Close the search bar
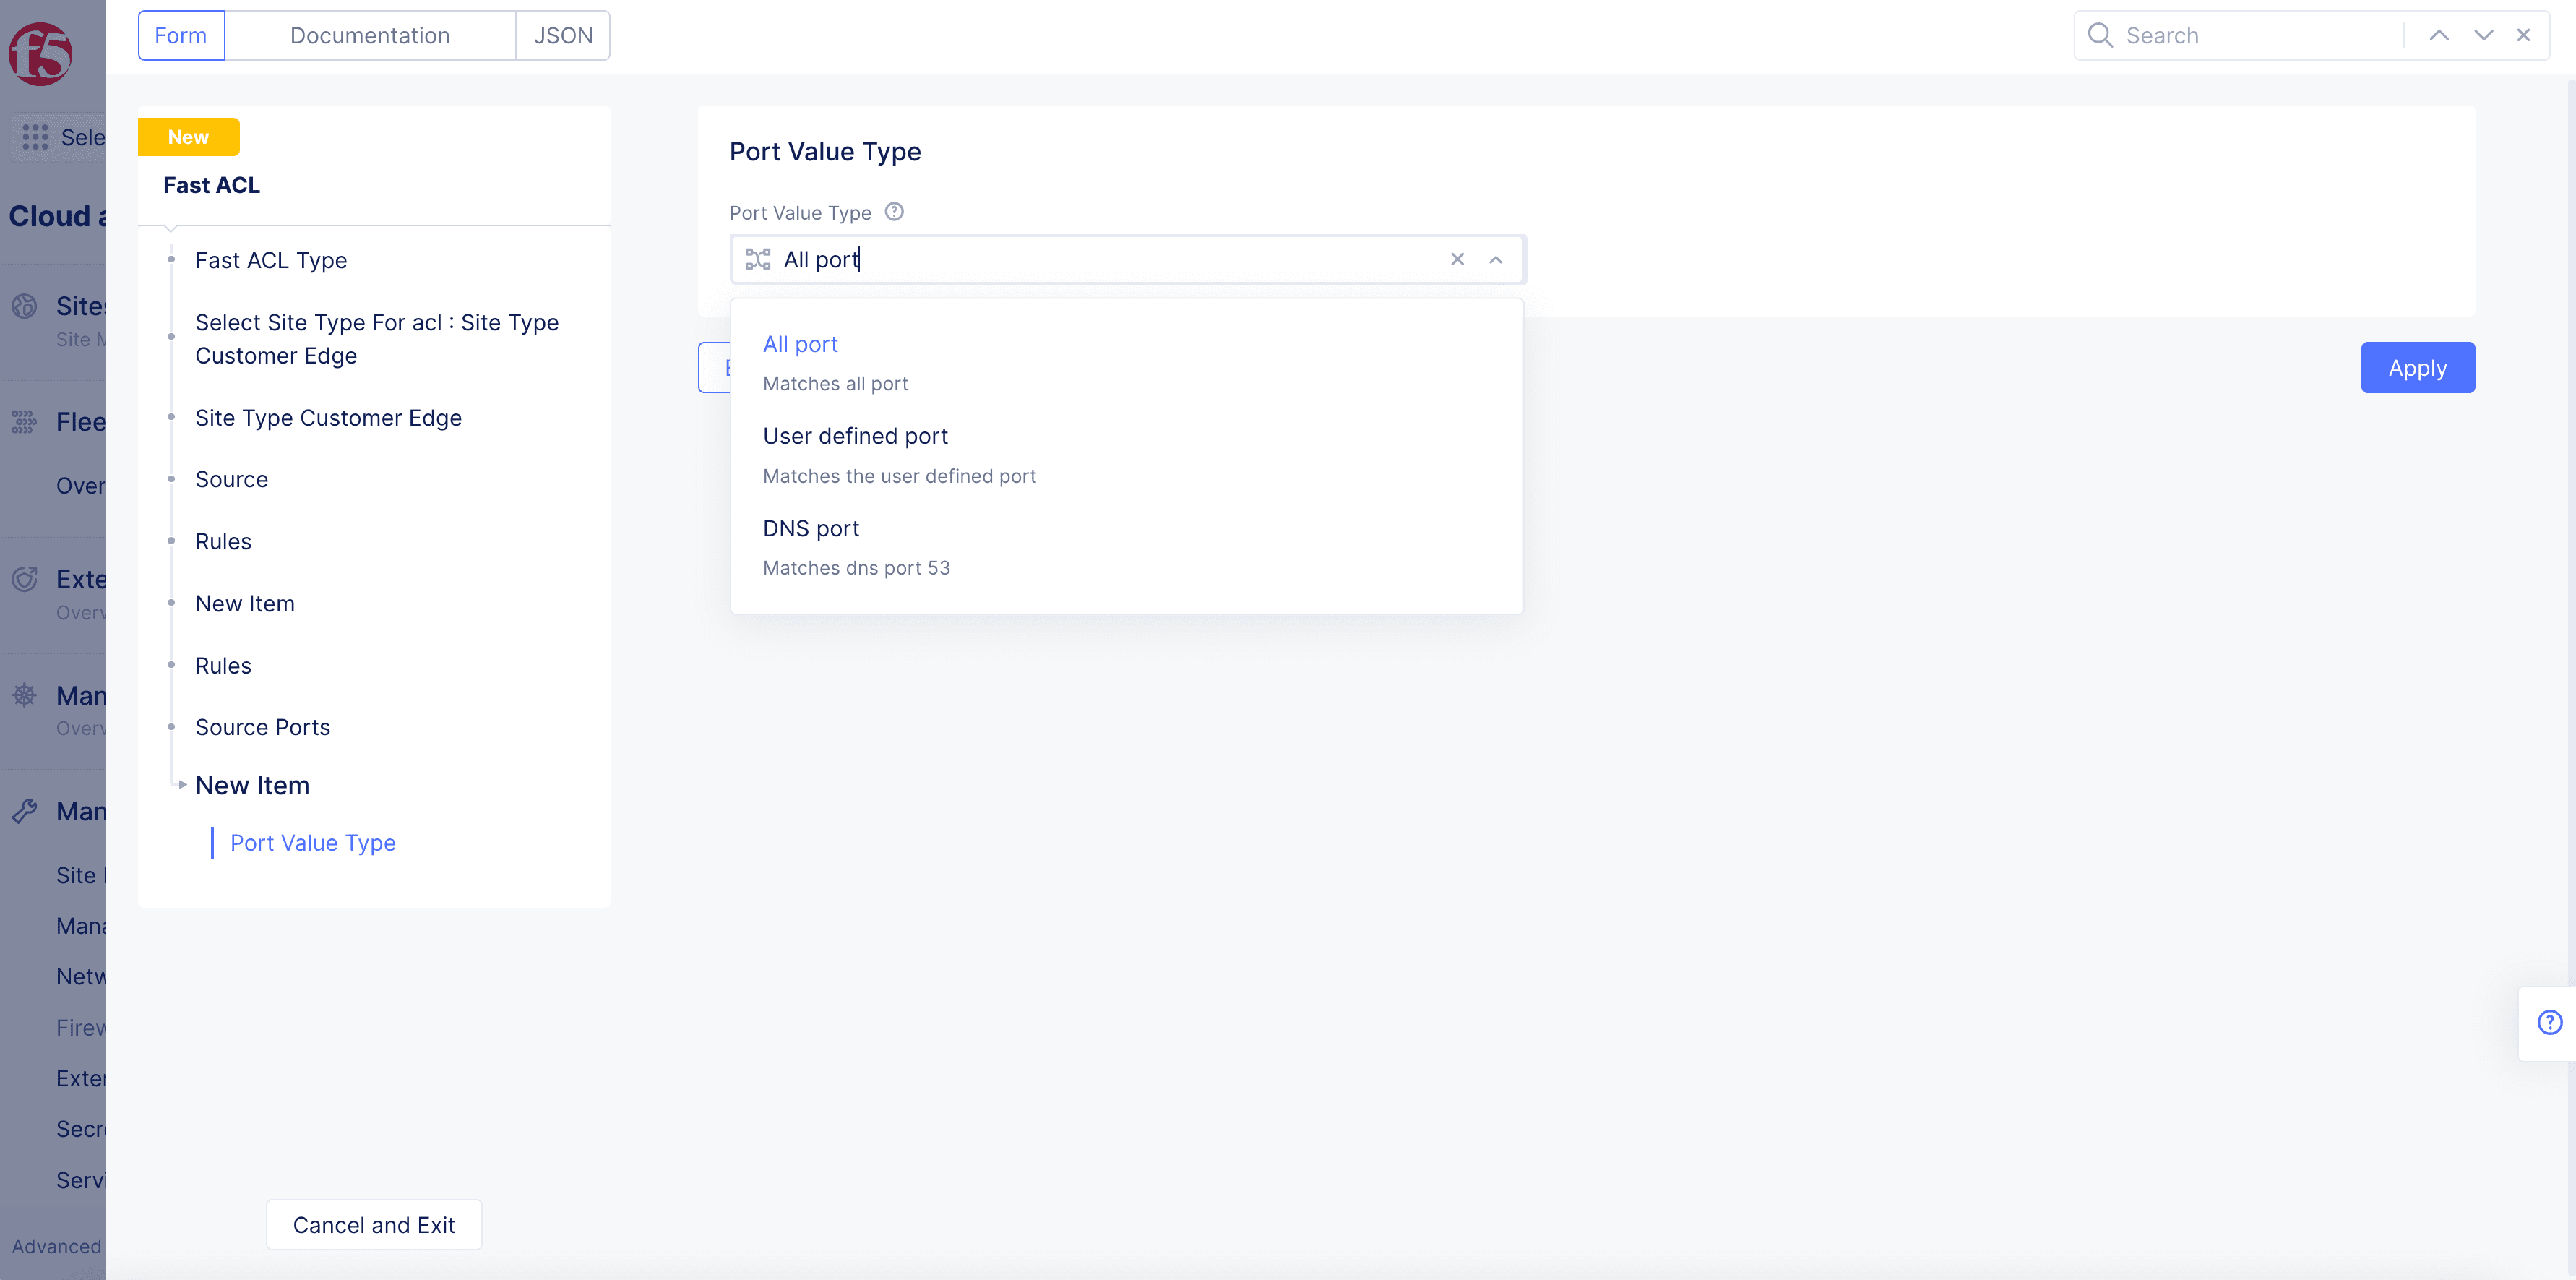Viewport: 2576px width, 1280px height. coord(2524,36)
